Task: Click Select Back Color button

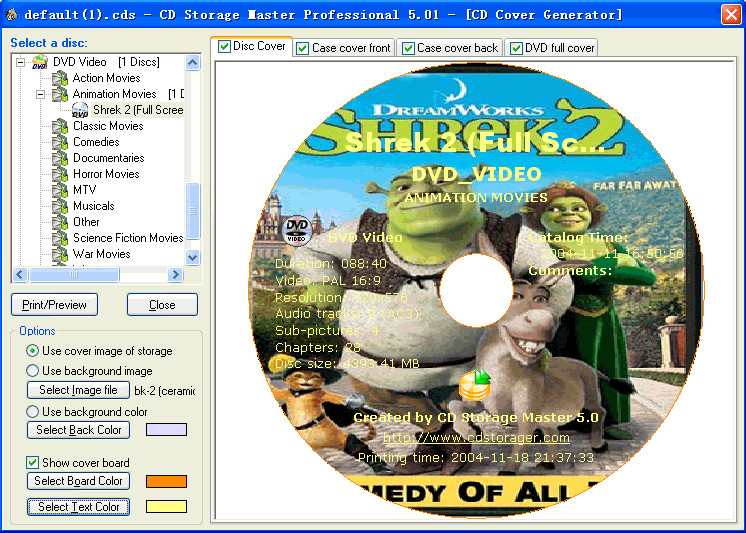Action: click(79, 430)
